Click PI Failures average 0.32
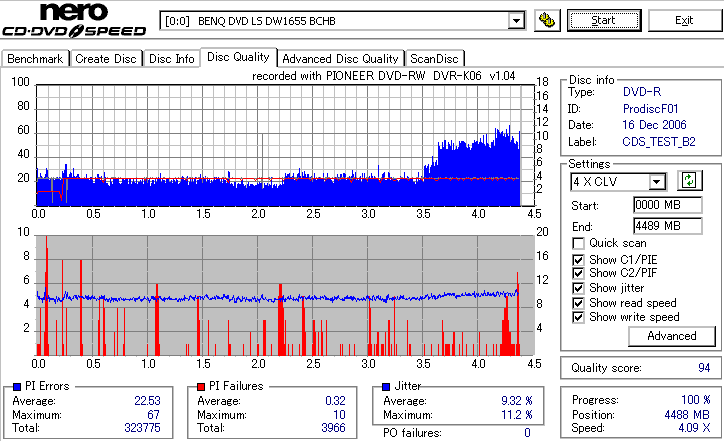 (335, 401)
